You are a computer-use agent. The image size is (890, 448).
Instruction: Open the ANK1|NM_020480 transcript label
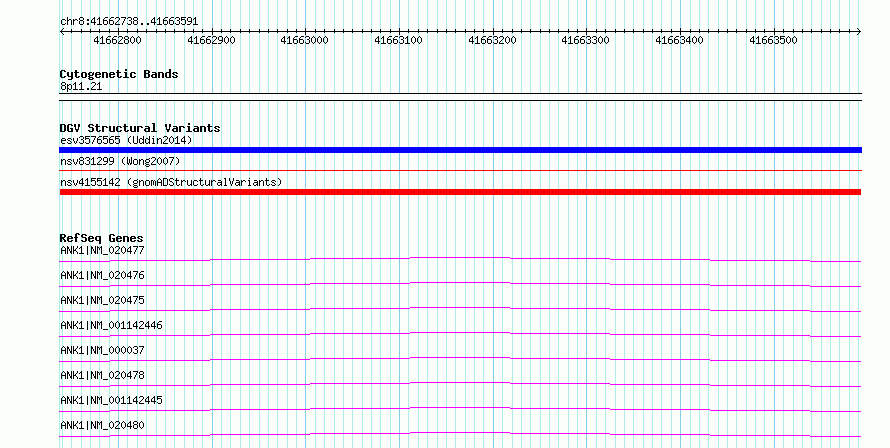click(102, 425)
